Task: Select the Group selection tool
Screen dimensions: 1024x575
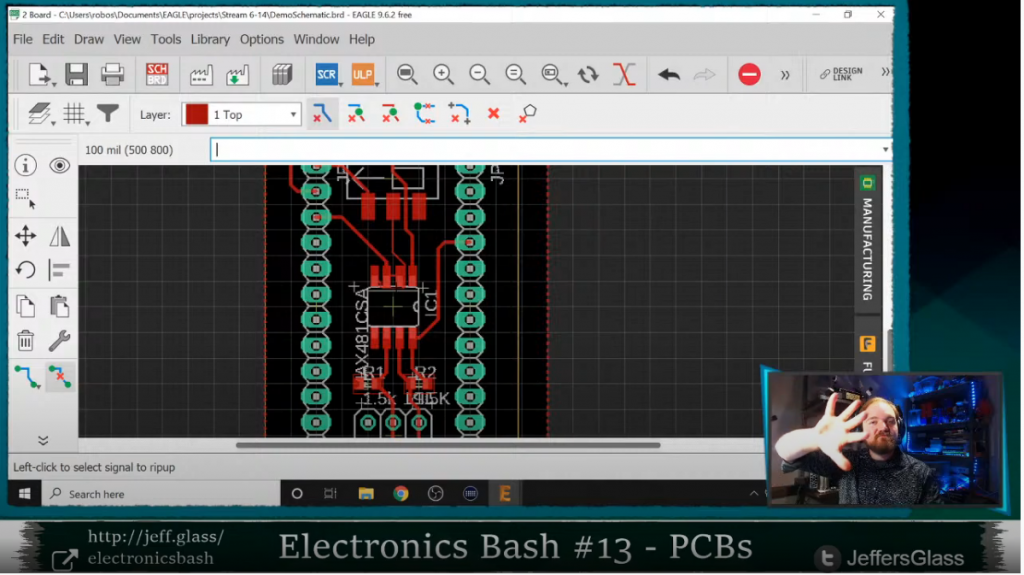Action: (x=25, y=199)
